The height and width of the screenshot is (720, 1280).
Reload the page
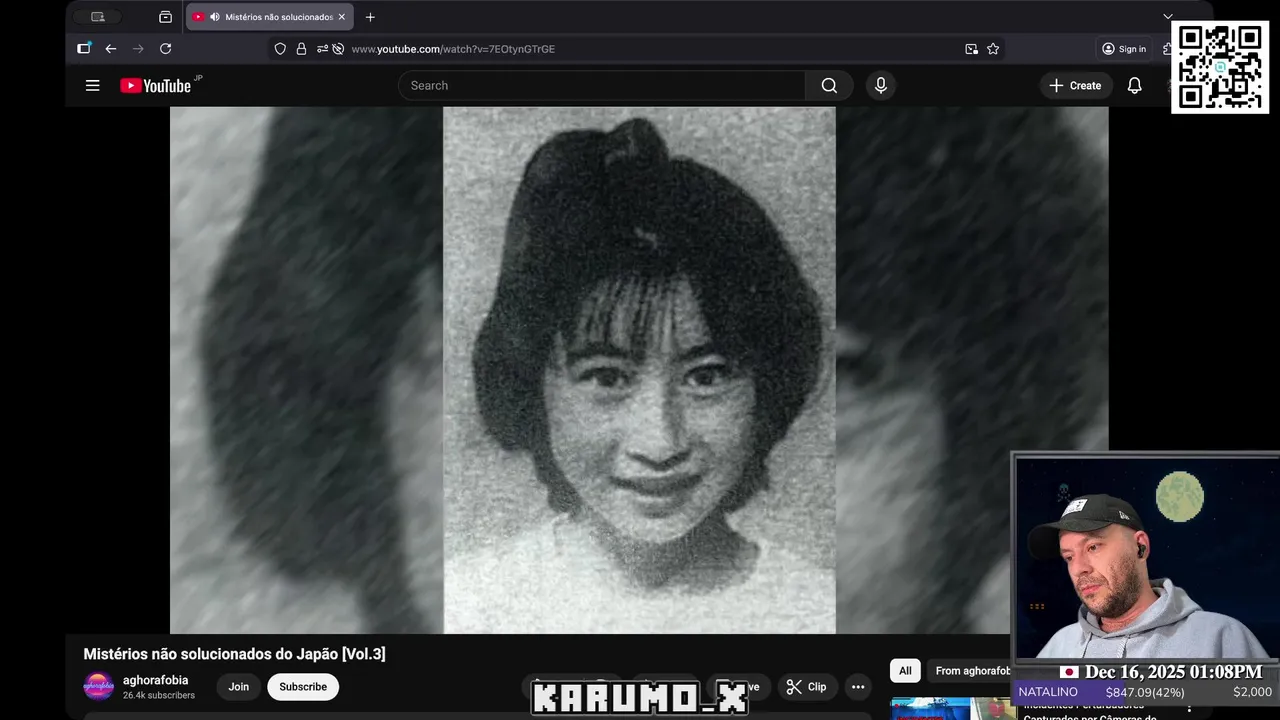pos(165,49)
